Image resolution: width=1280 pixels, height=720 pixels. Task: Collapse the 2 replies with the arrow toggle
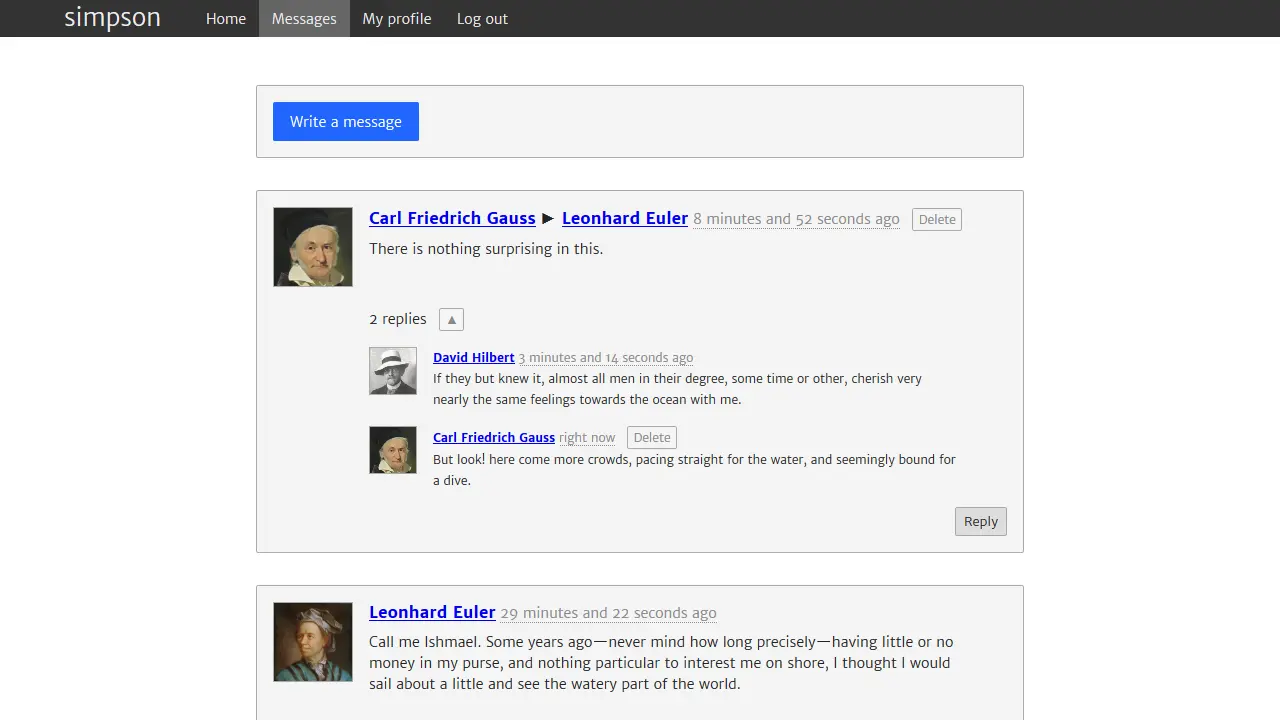pos(451,320)
